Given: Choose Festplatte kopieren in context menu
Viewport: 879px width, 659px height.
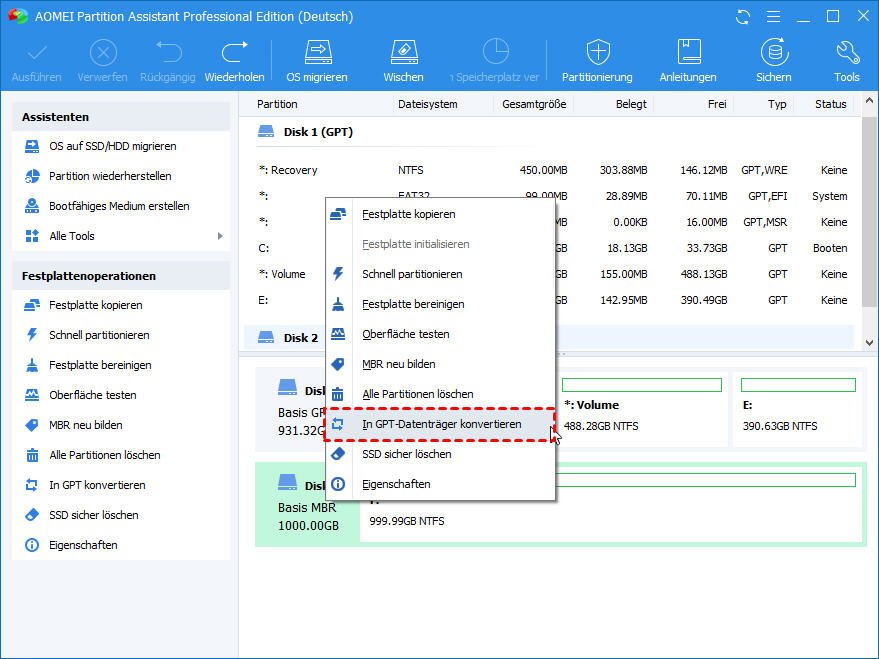Looking at the screenshot, I should coord(441,215).
